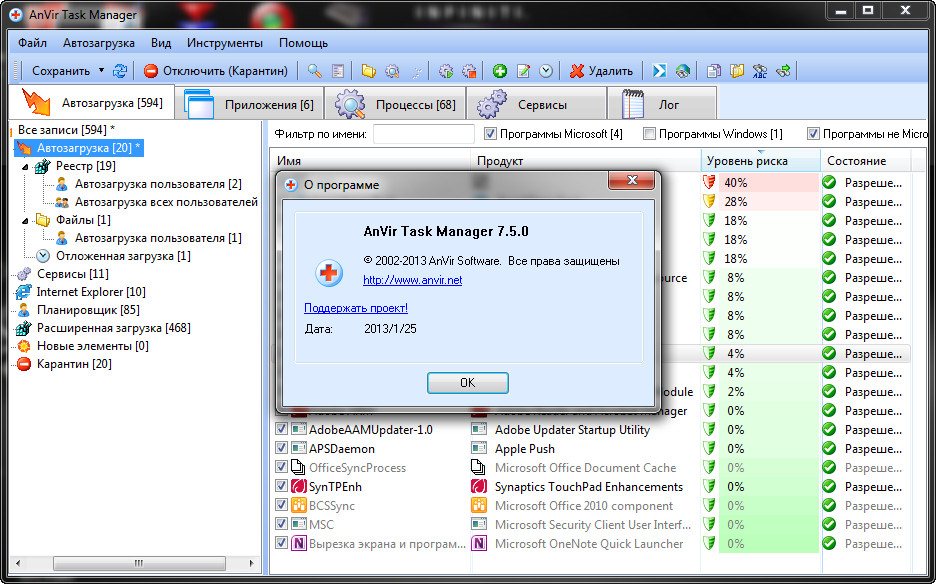The width and height of the screenshot is (936, 584).
Task: Click the green plus add-entry icon
Action: pos(500,71)
